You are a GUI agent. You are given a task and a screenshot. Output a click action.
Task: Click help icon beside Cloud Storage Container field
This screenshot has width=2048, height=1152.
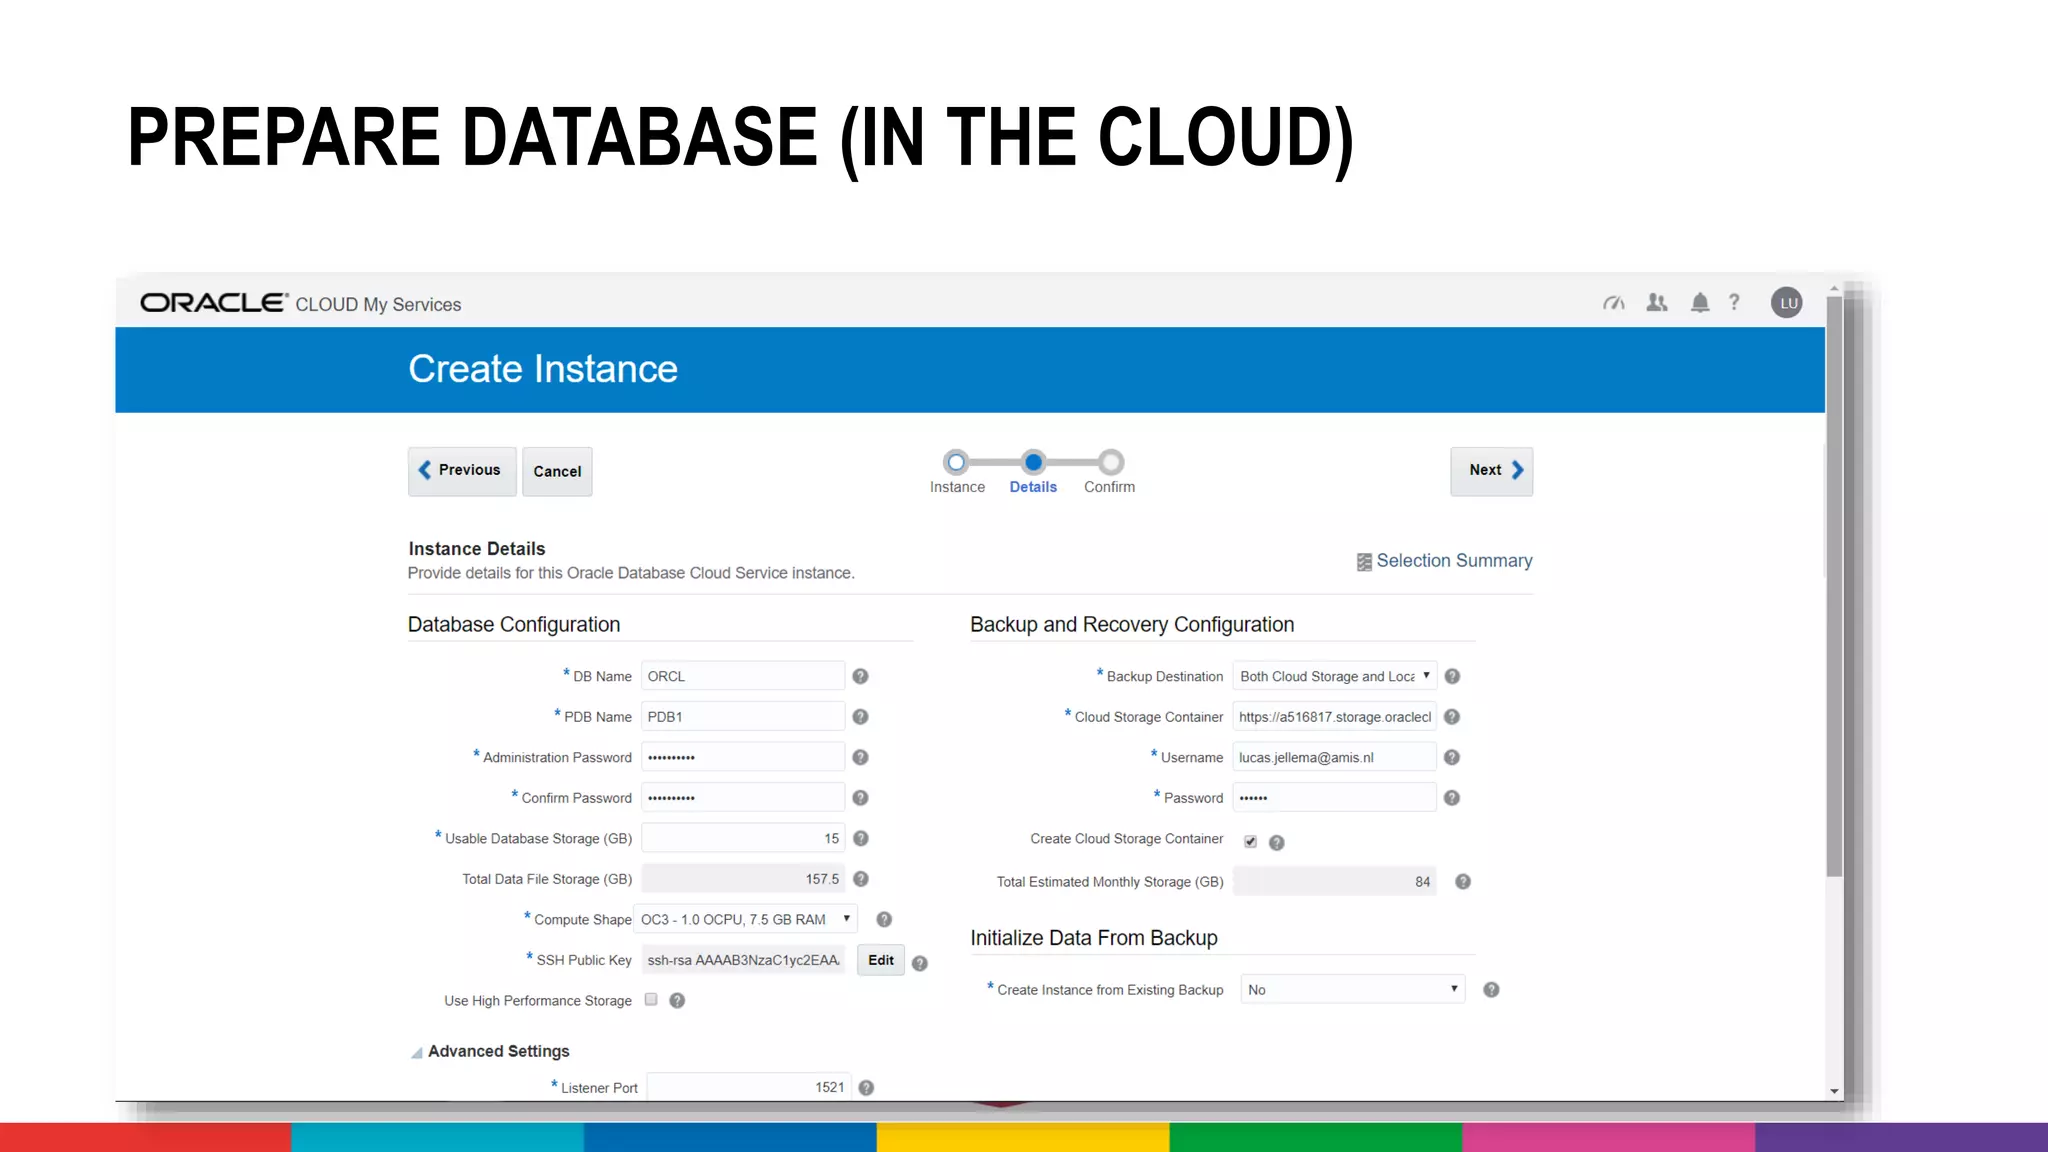click(1453, 717)
